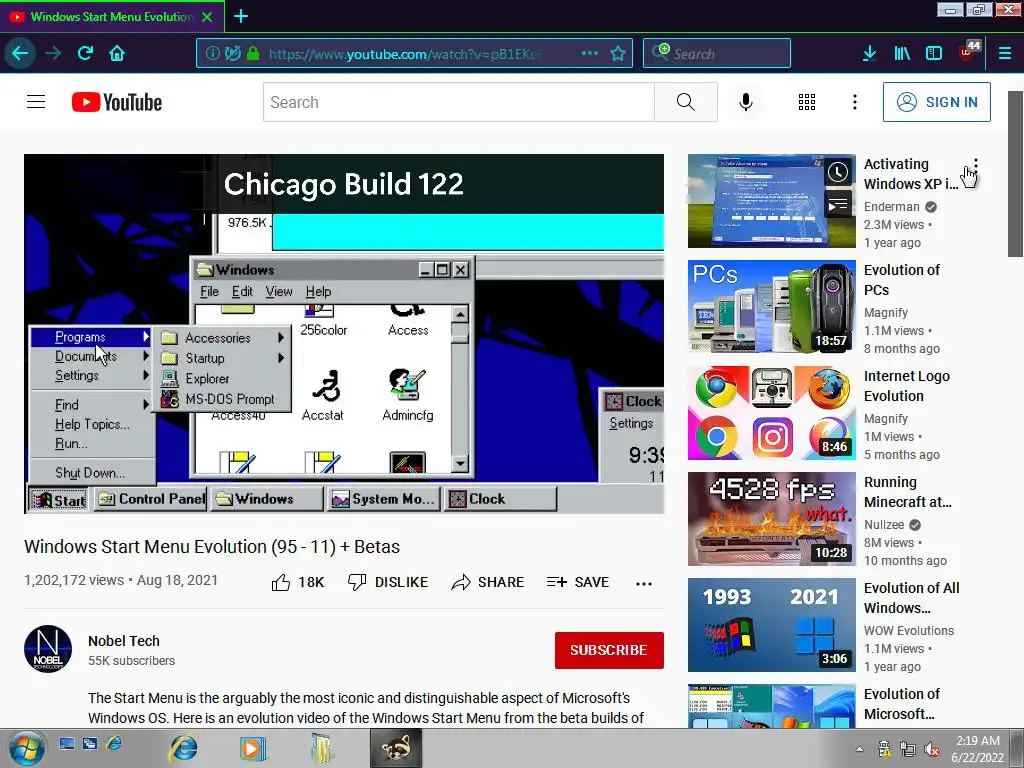Click the video title text
The image size is (1024, 768).
(212, 547)
